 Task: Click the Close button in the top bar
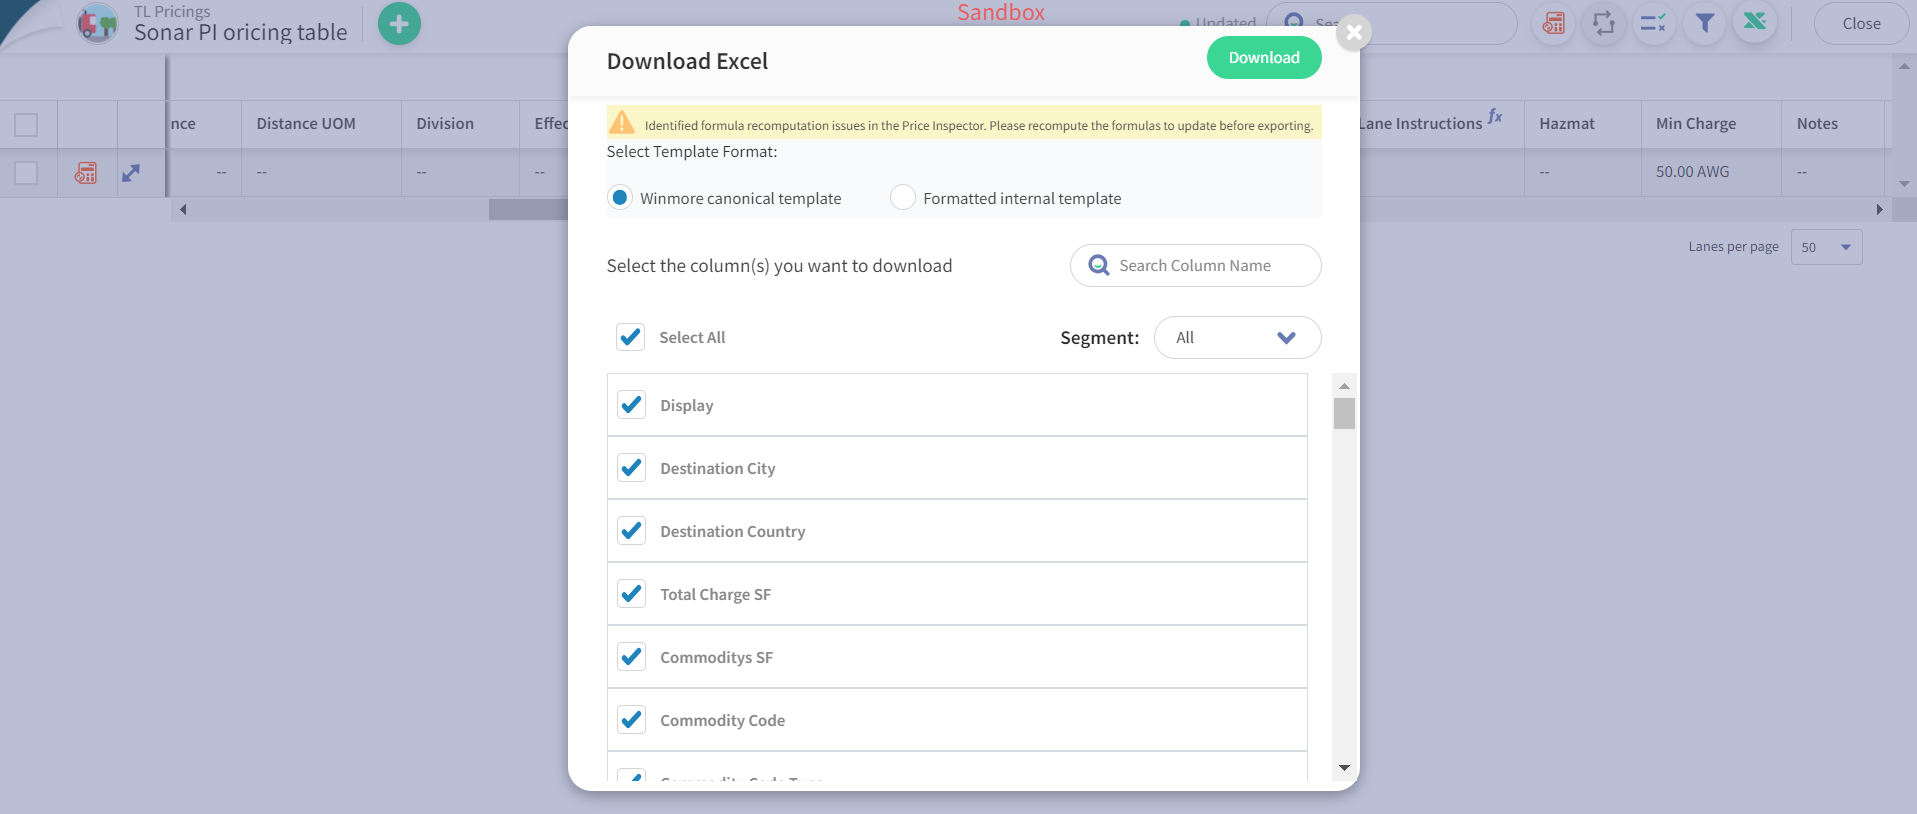tap(1861, 24)
